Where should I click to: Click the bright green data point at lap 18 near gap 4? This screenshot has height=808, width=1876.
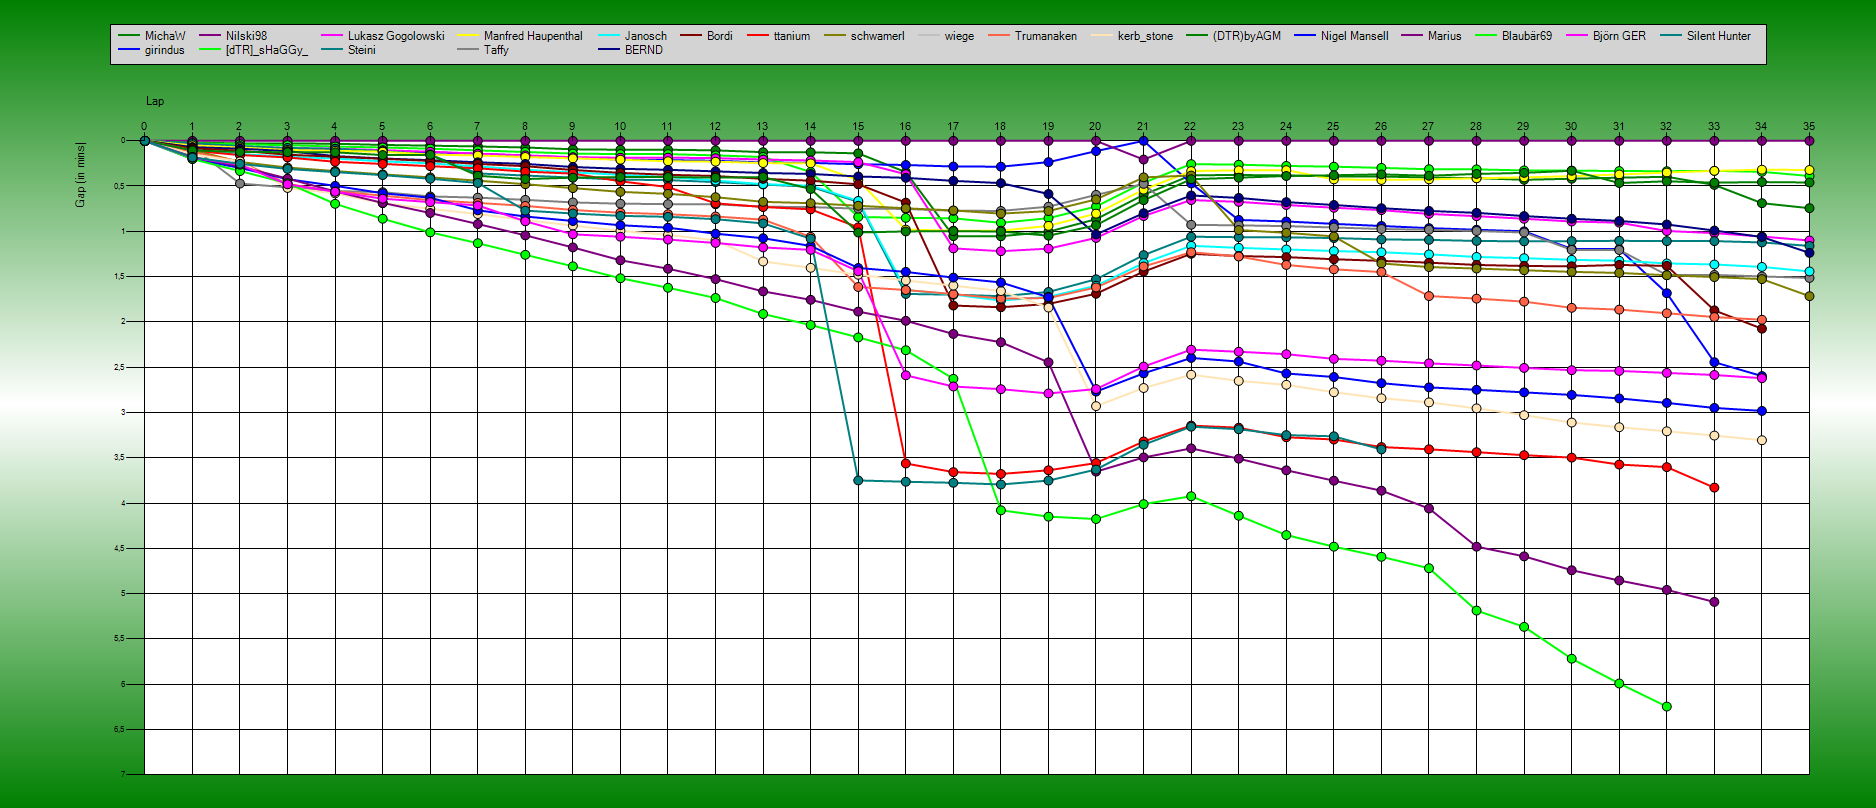click(1000, 511)
